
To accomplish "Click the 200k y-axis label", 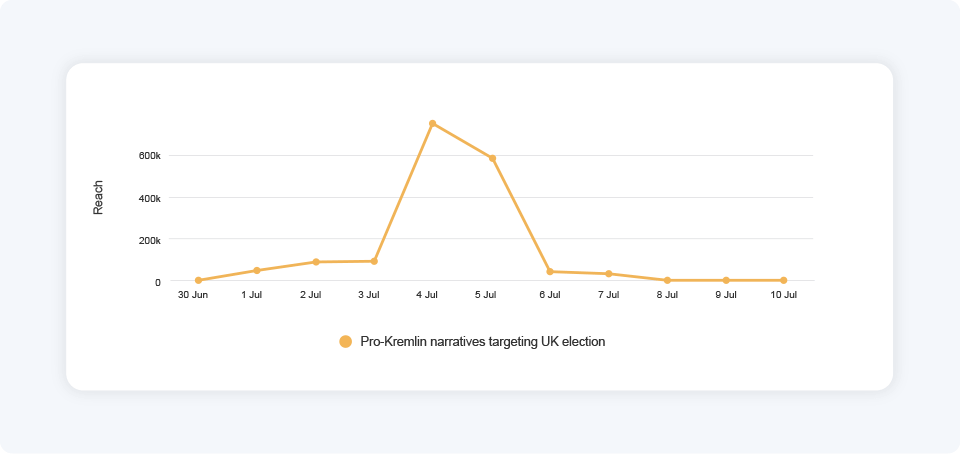I will tap(150, 240).
